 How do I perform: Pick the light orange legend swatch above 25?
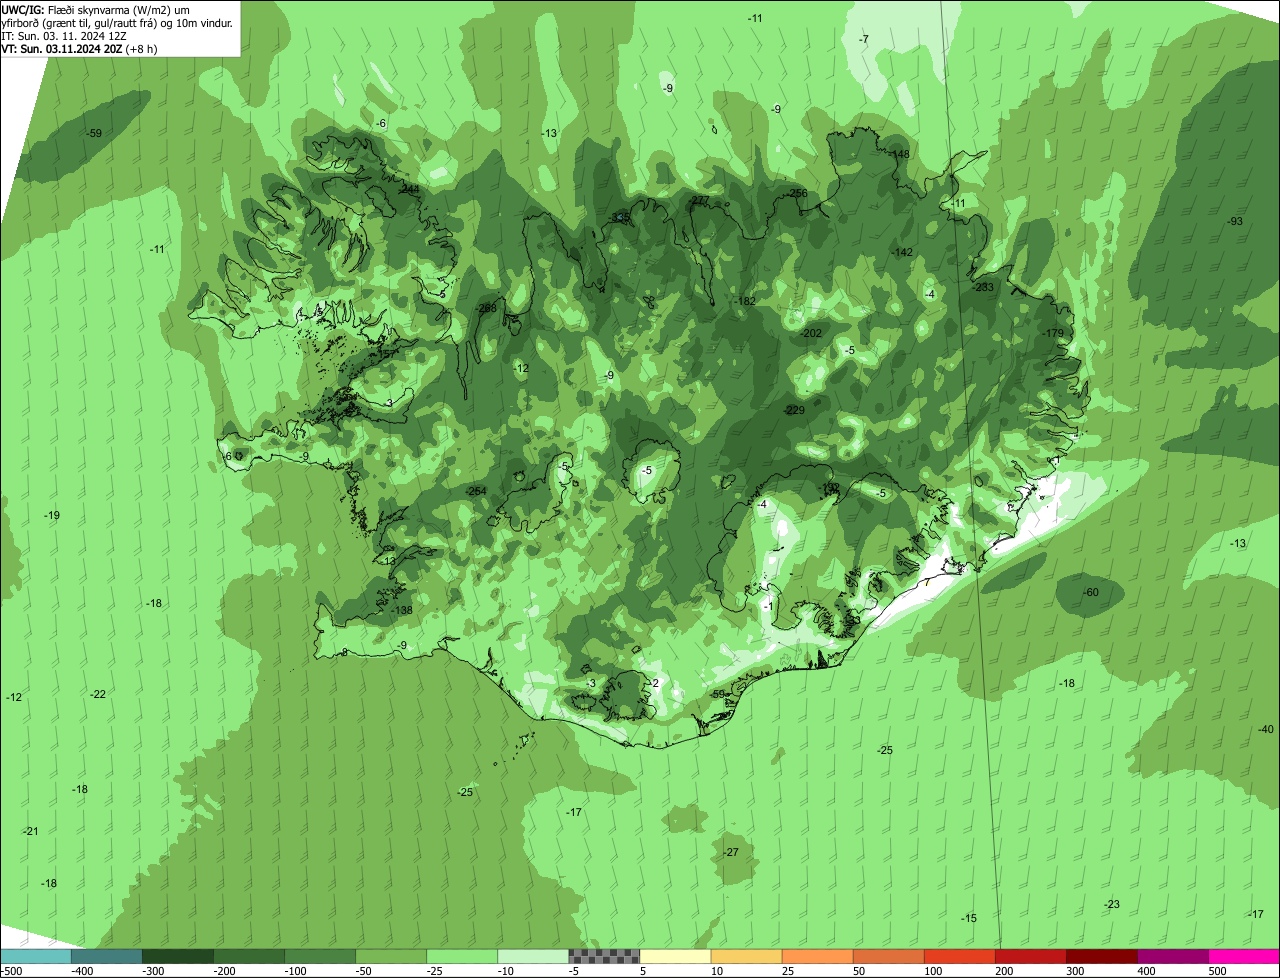coord(816,956)
